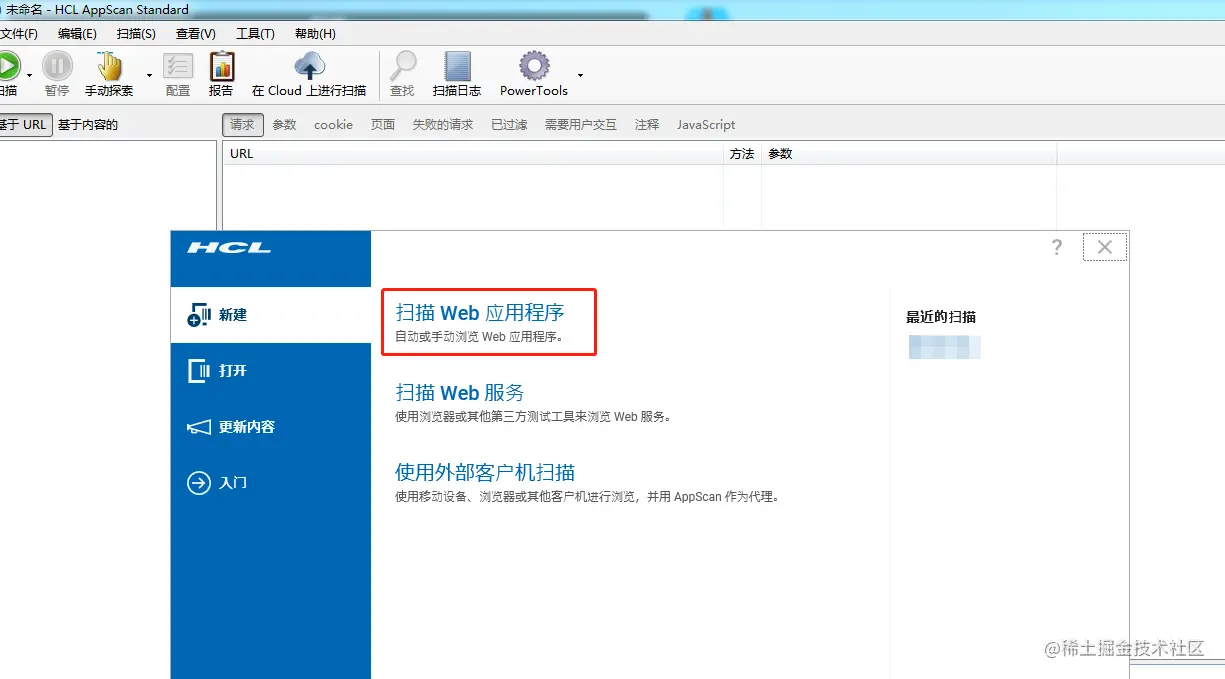The image size is (1225, 679).
Task: Select the JavaScript tab
Action: point(706,125)
